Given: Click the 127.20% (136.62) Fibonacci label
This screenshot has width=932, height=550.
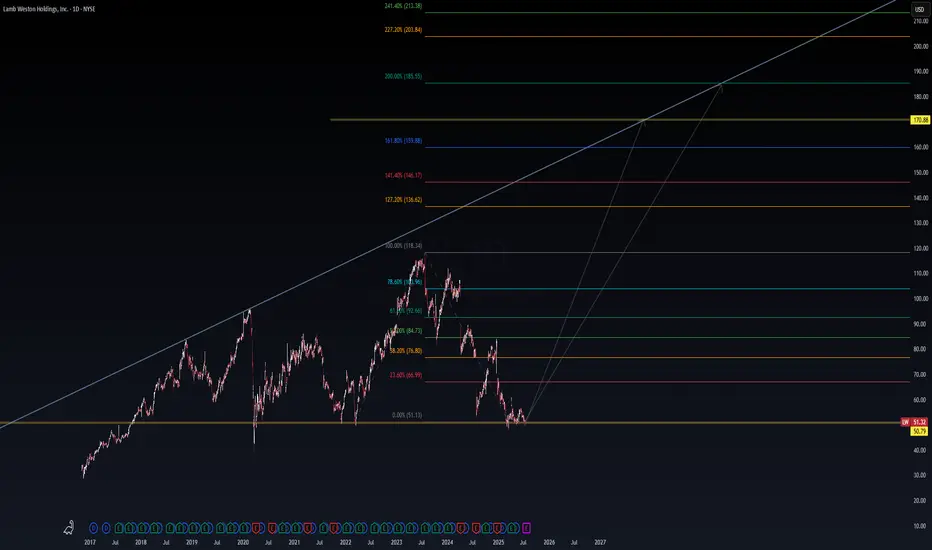Looking at the screenshot, I should point(403,200).
